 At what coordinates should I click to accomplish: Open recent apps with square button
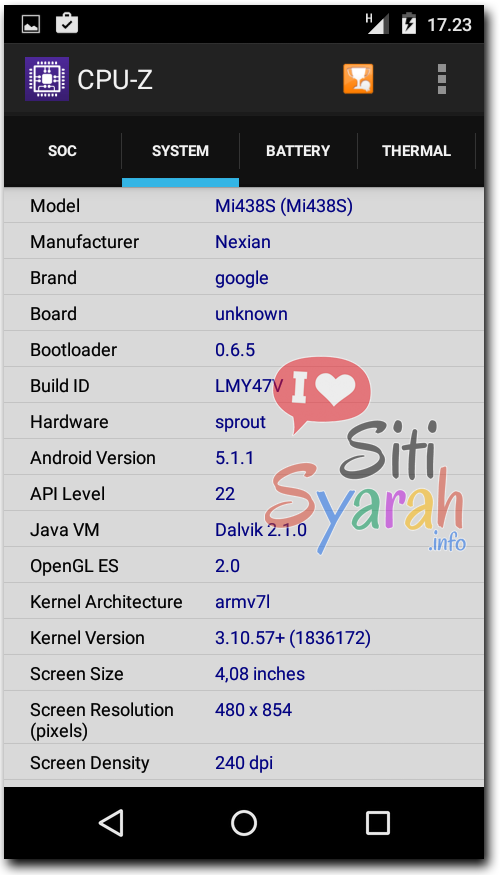point(378,823)
